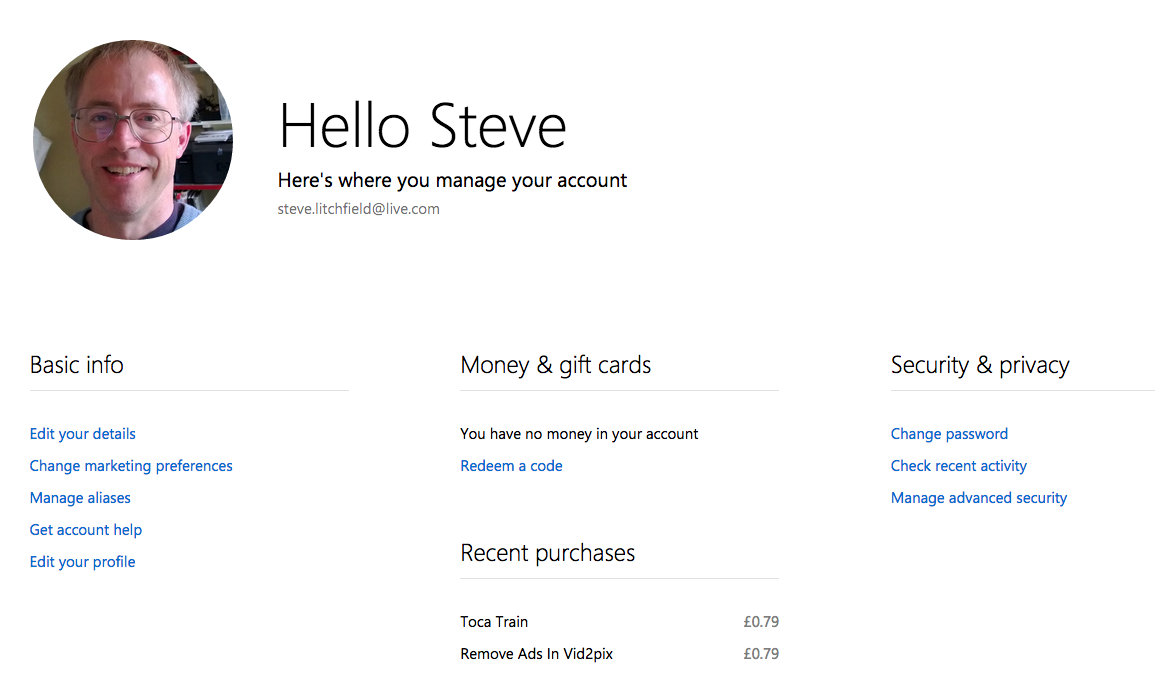1155x681 pixels.
Task: Click the Basic info section heading
Action: coord(77,365)
